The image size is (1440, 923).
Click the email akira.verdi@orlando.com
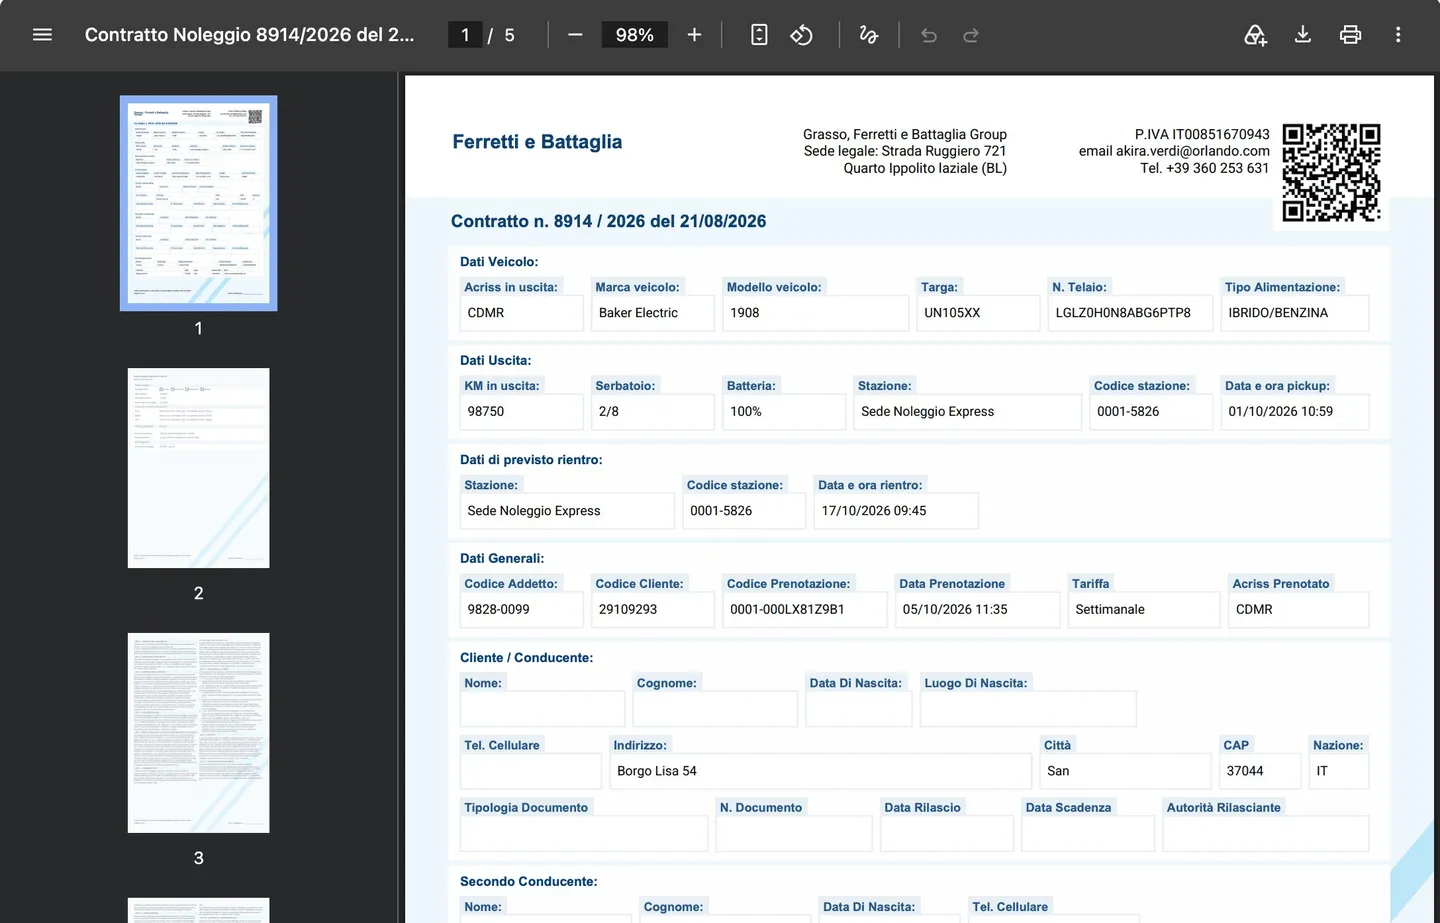coord(1193,151)
